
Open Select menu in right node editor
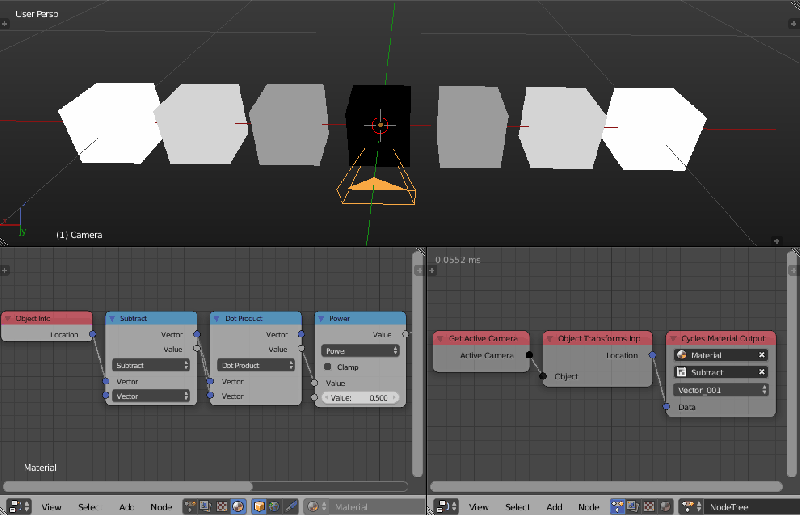click(517, 507)
